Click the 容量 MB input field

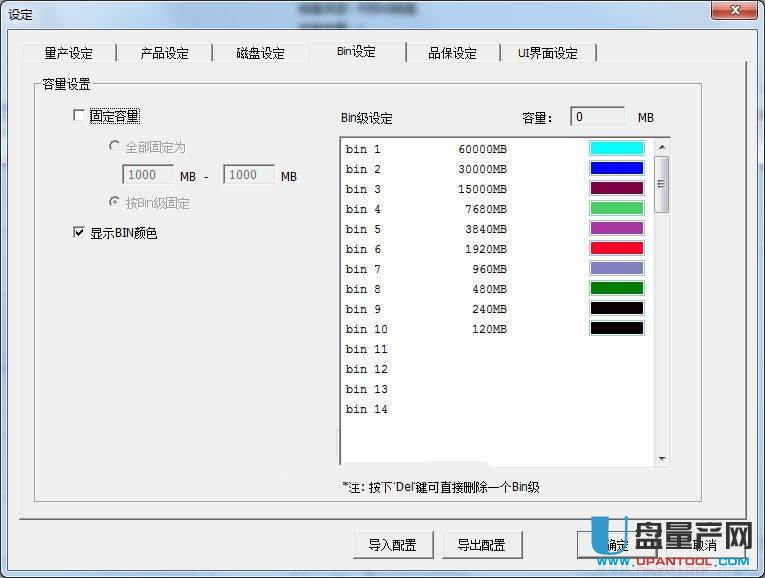point(597,117)
